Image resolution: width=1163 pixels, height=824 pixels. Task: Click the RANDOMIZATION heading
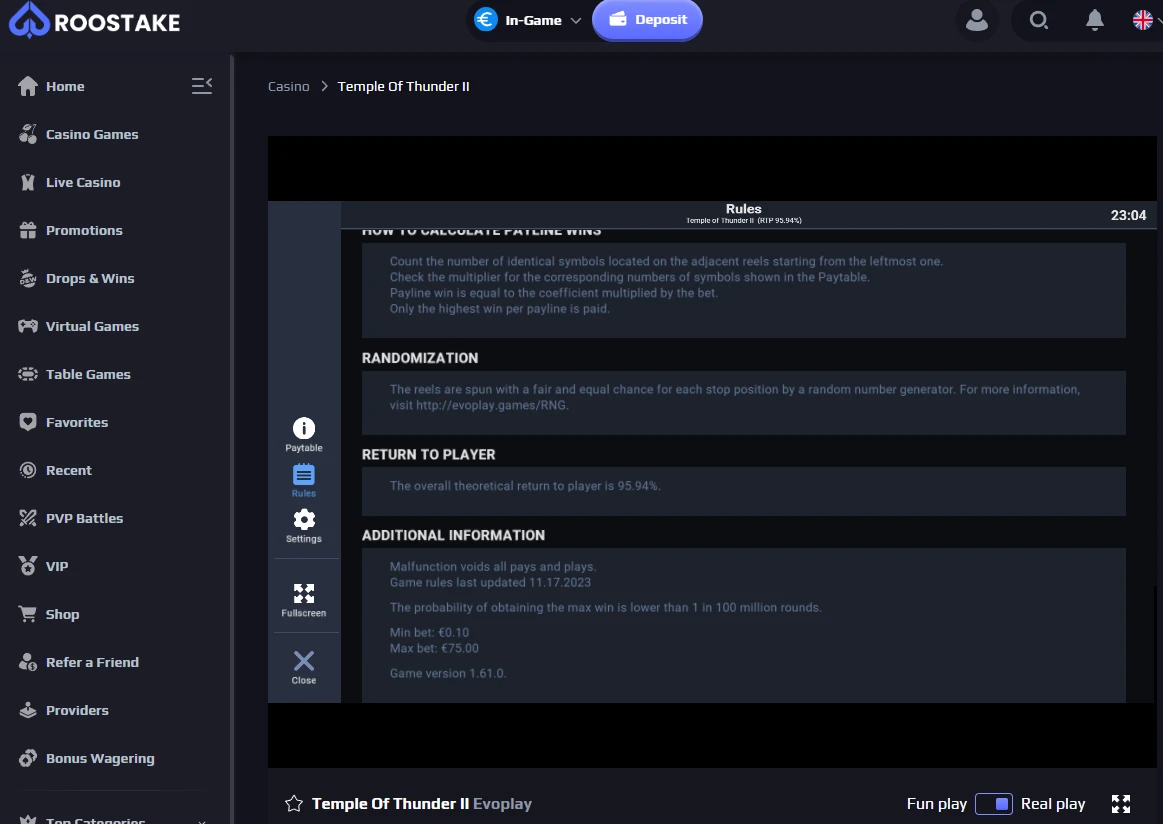click(x=420, y=358)
